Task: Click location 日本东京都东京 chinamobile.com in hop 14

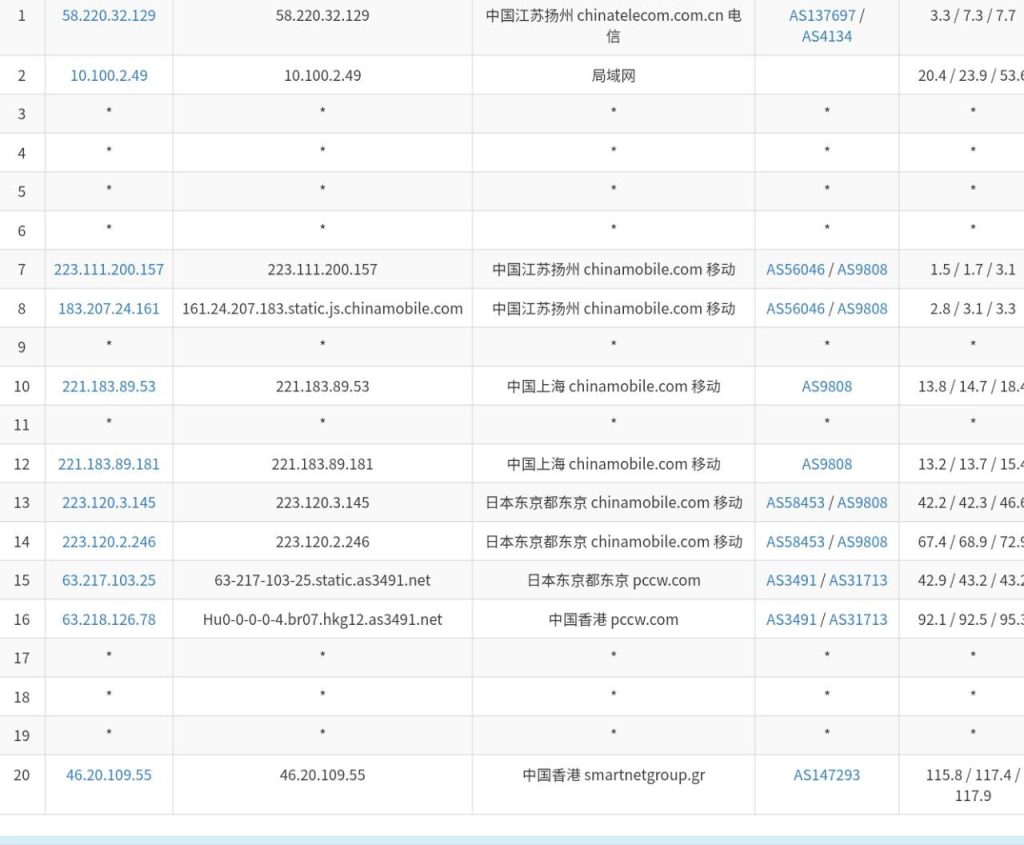Action: click(613, 542)
